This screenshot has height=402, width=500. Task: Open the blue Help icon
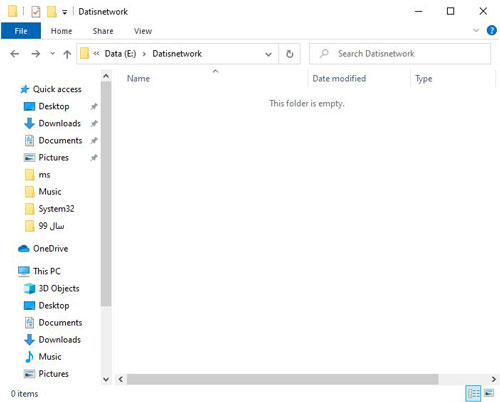pos(492,30)
